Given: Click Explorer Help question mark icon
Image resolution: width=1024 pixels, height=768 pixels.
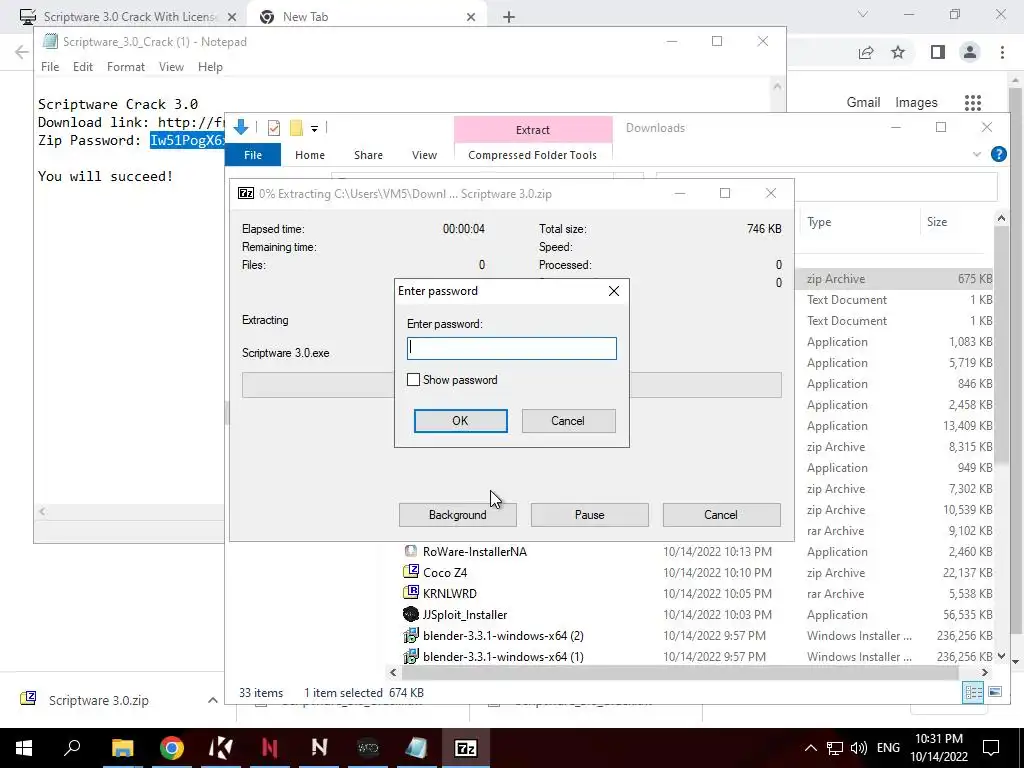Looking at the screenshot, I should click(998, 154).
